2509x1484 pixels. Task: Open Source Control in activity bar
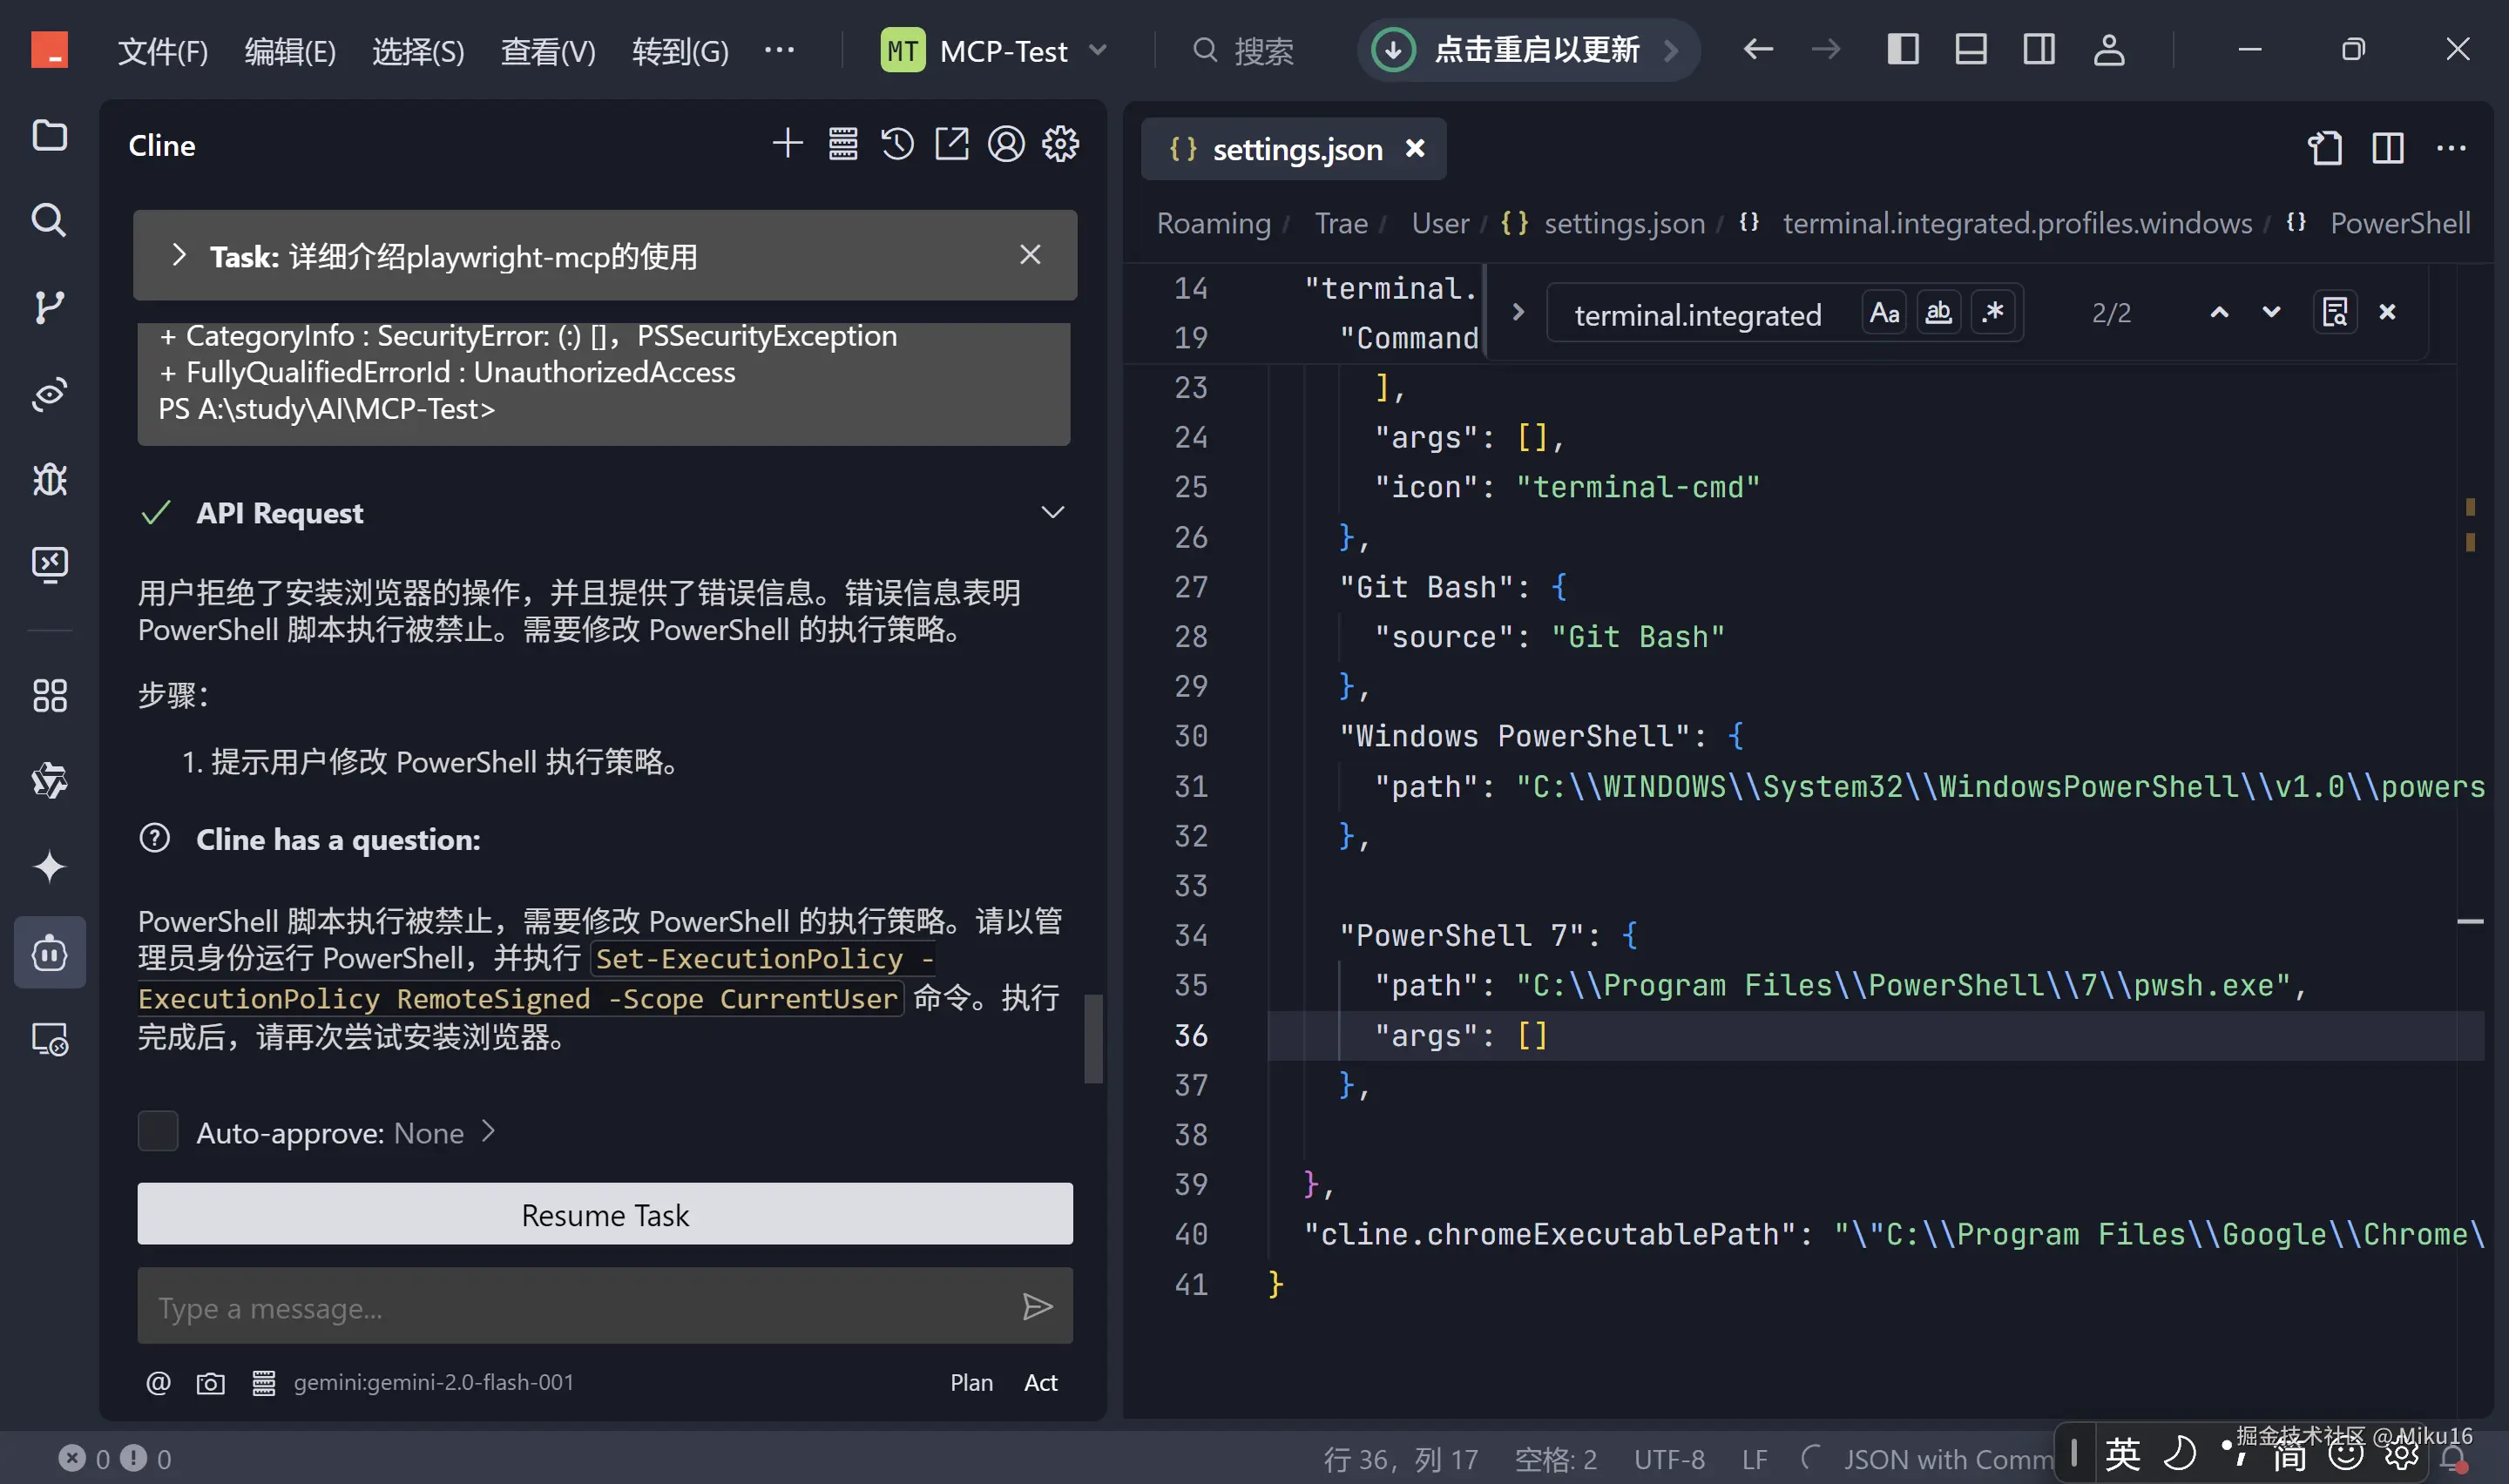coord(49,307)
